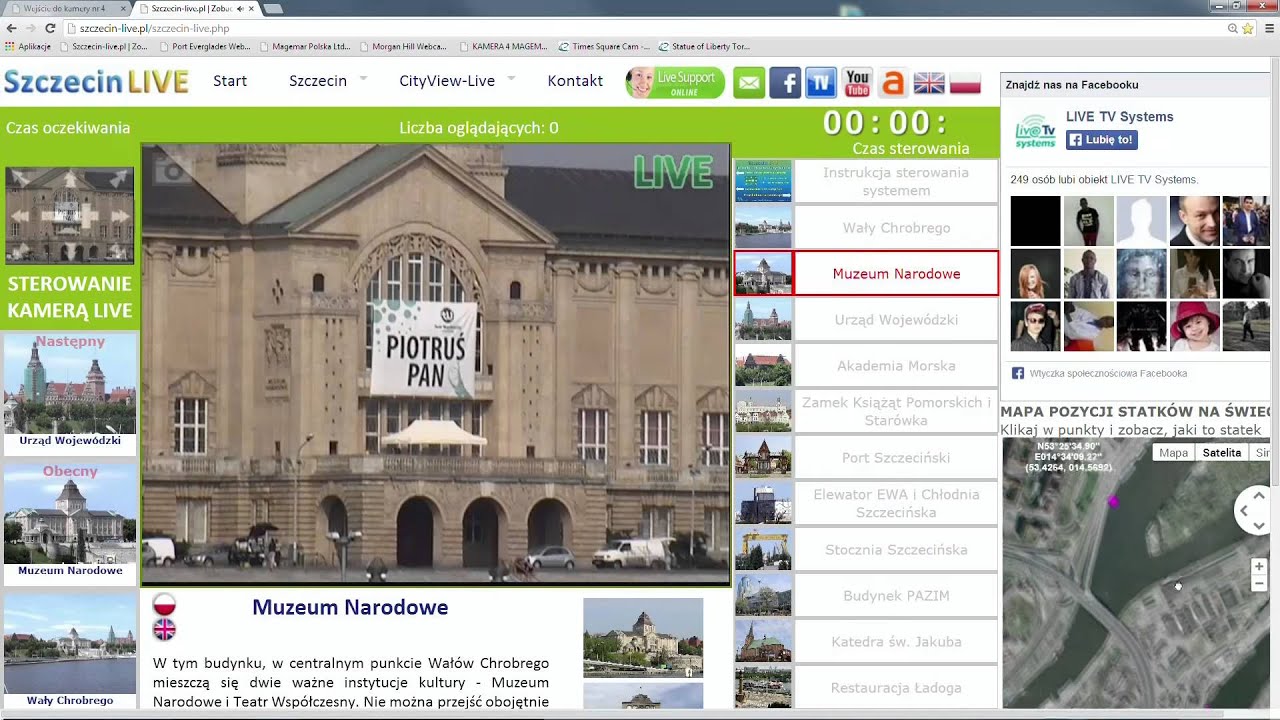Select the Urząd Wojewódzki camera view
This screenshot has height=720, width=1280.
tap(896, 319)
